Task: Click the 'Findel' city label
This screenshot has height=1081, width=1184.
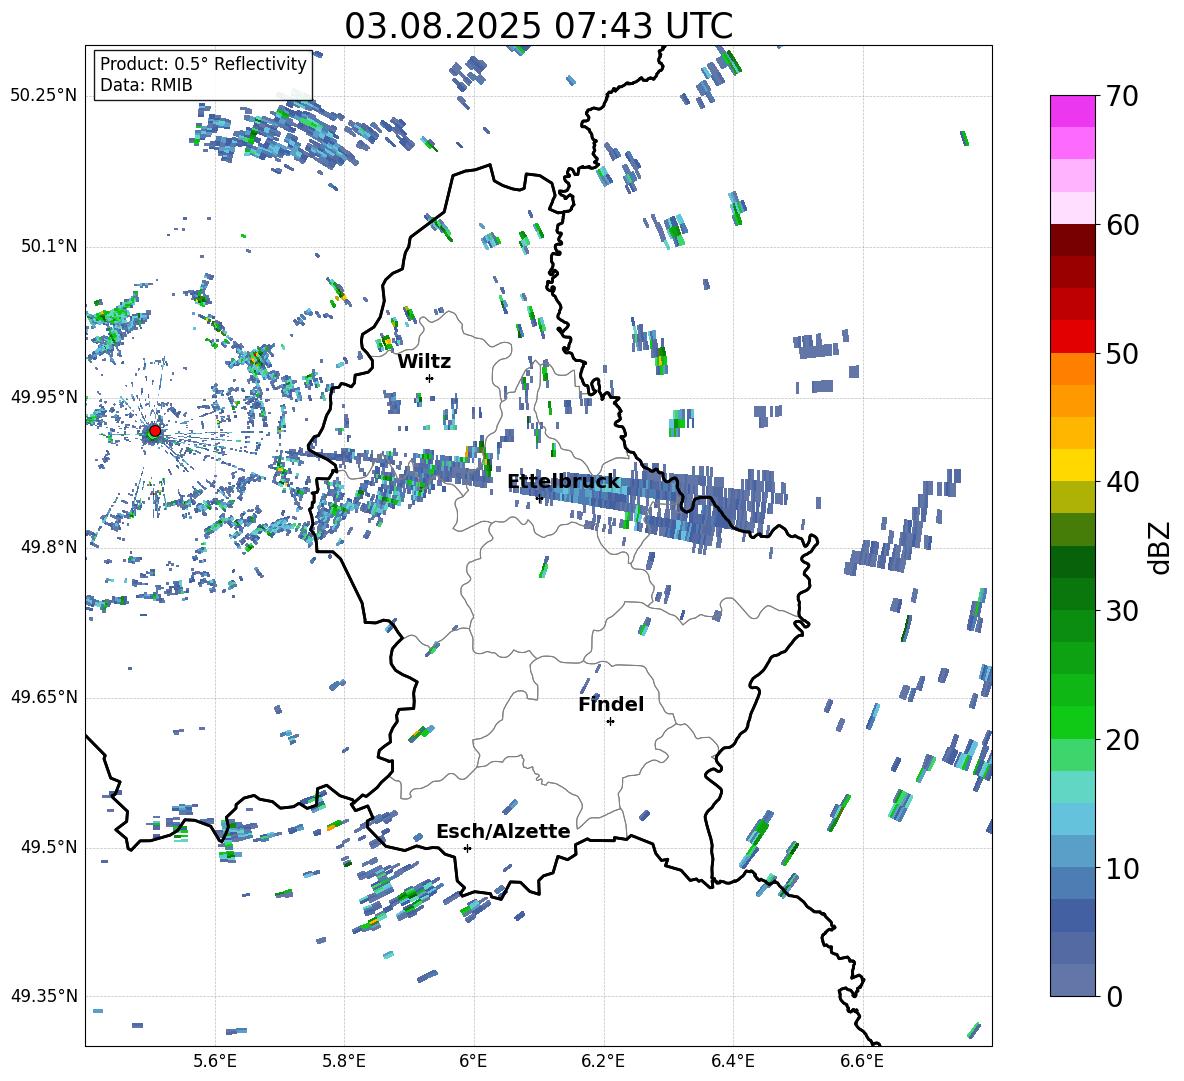Action: (x=611, y=704)
